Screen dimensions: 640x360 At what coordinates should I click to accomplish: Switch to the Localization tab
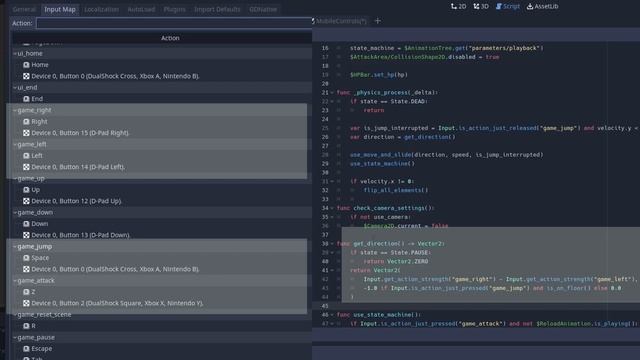102,9
